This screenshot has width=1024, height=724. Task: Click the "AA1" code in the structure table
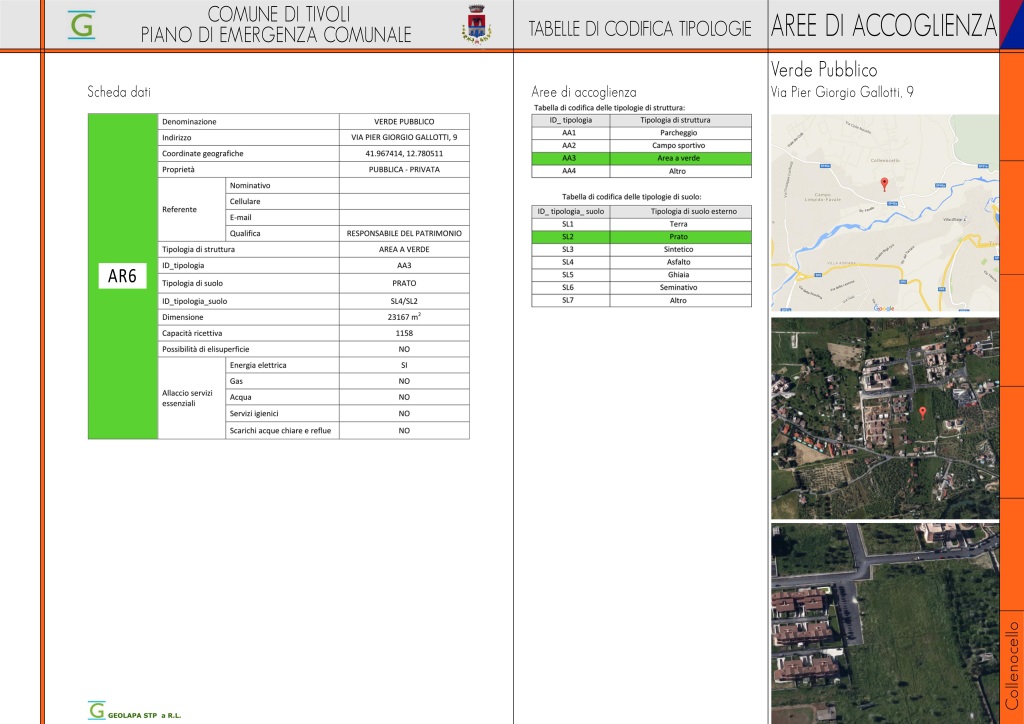point(569,133)
